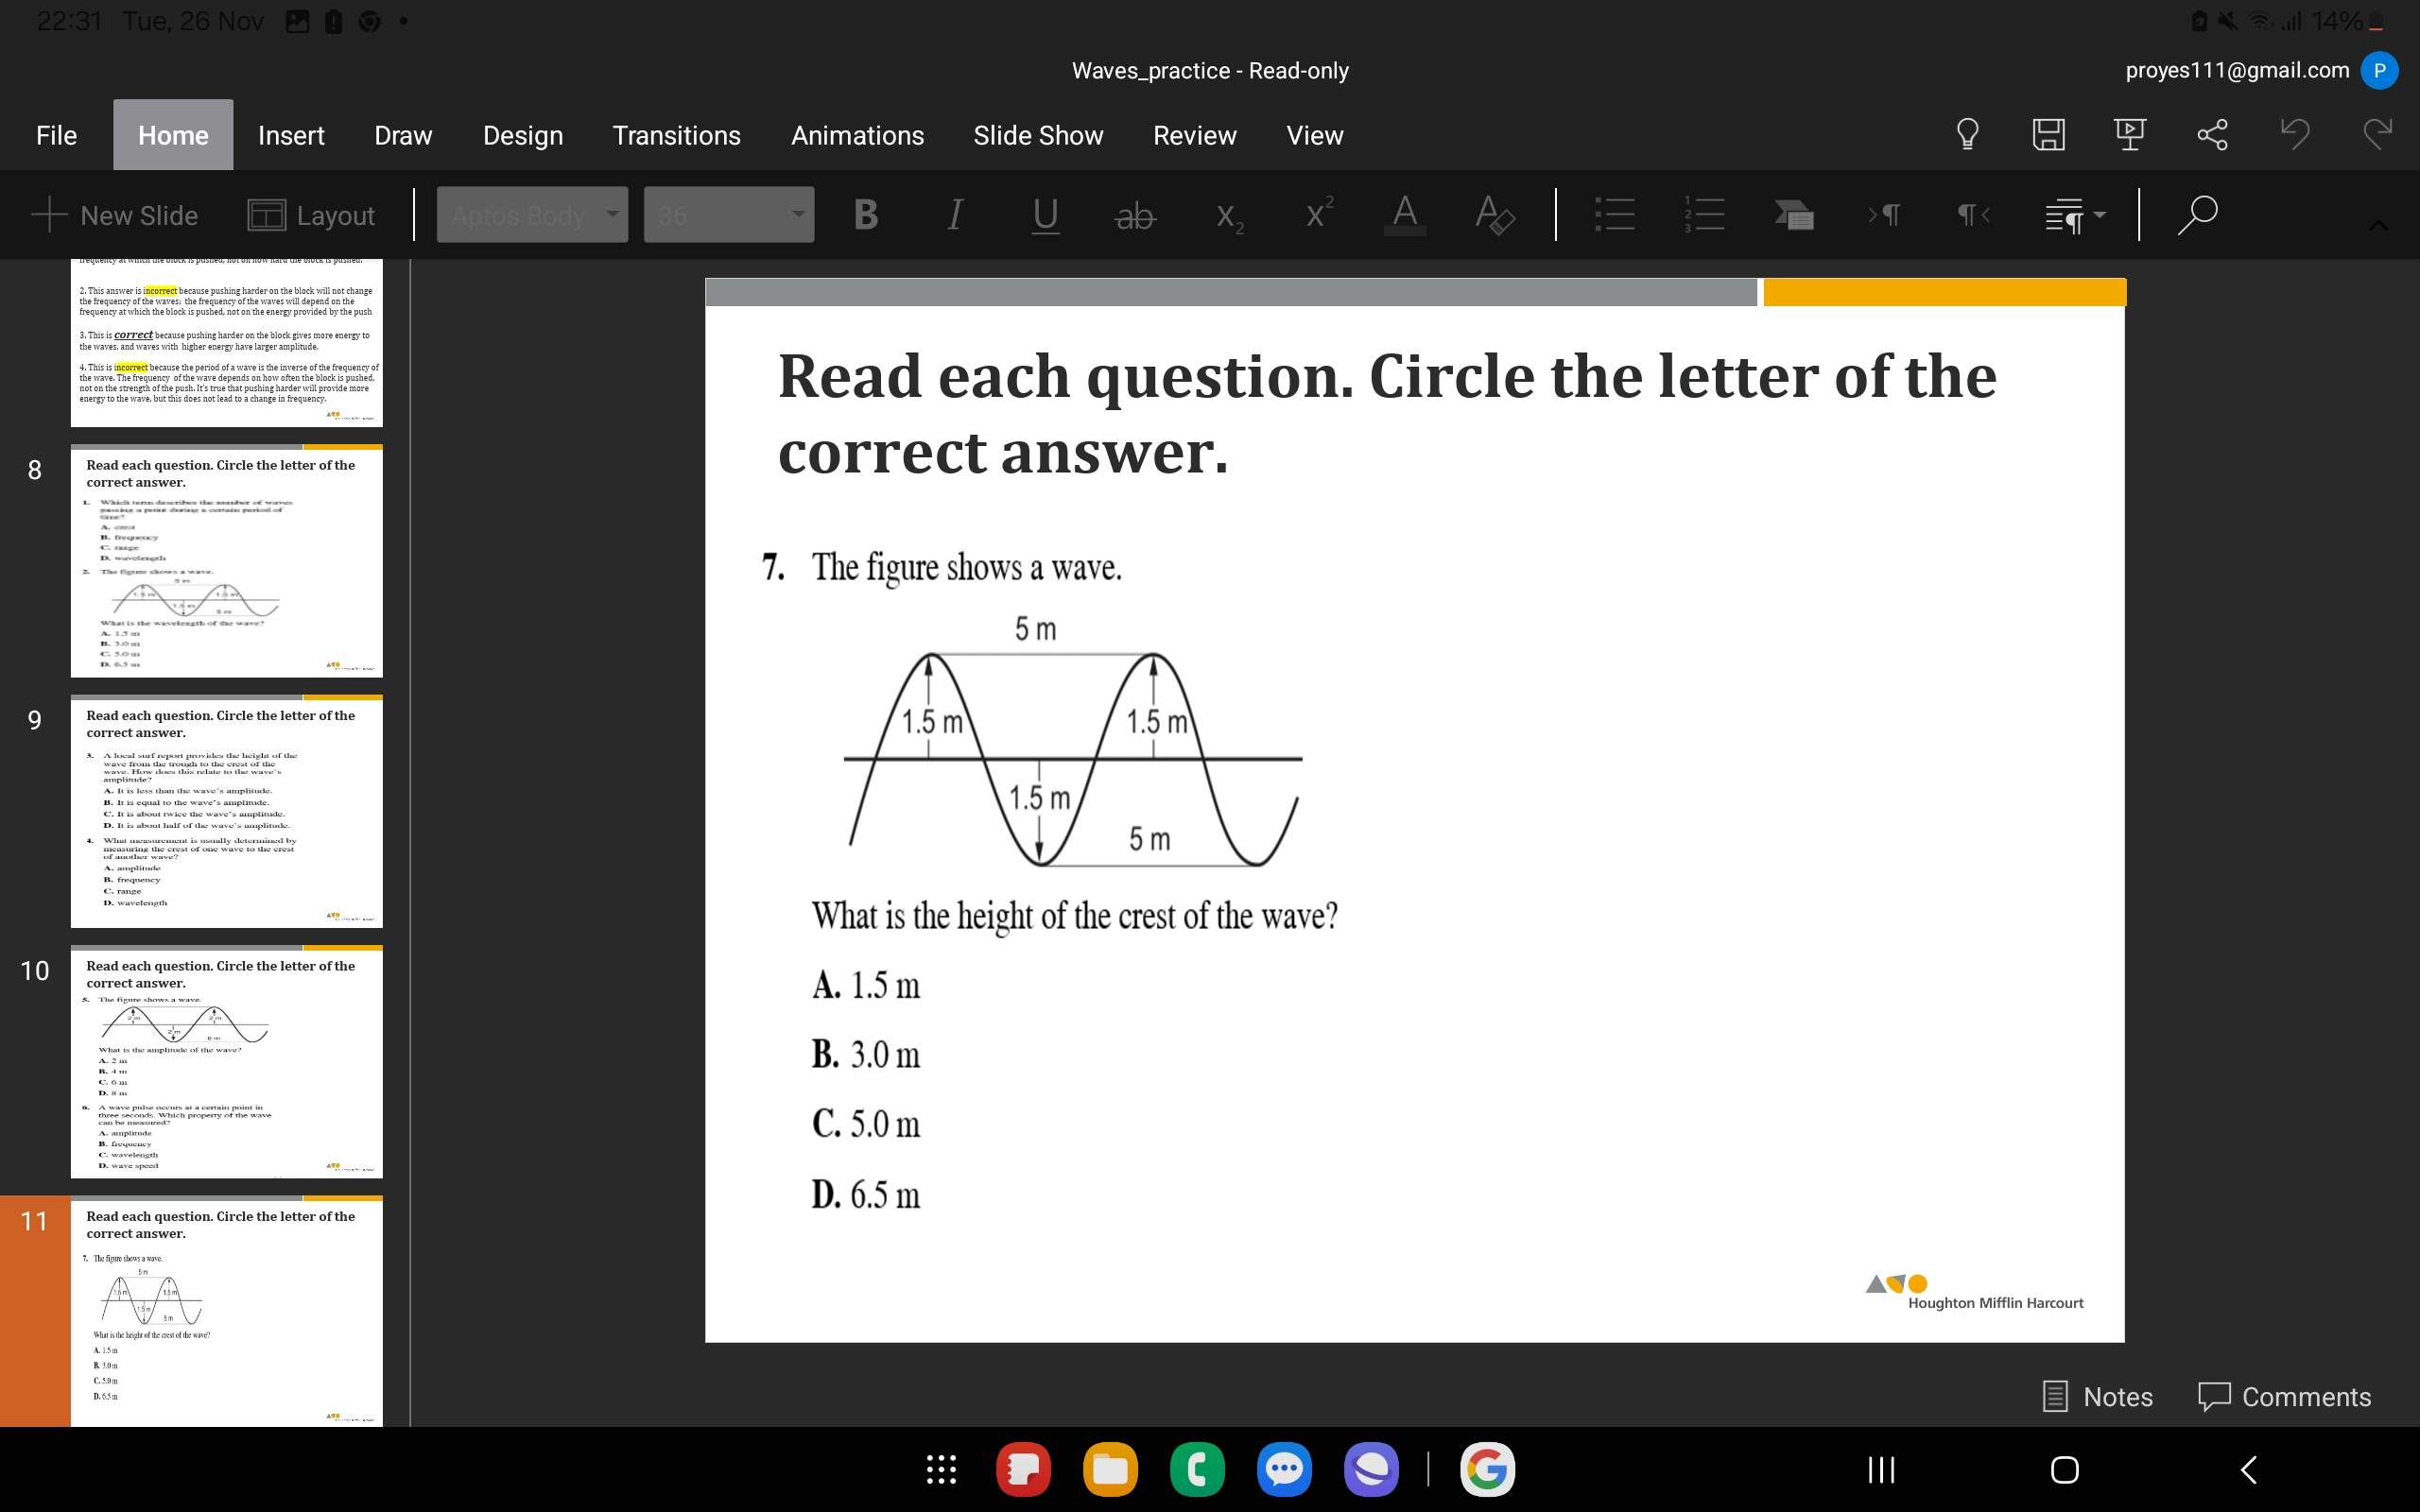This screenshot has height=1512, width=2420.
Task: Click the Save disk icon
Action: [2048, 134]
